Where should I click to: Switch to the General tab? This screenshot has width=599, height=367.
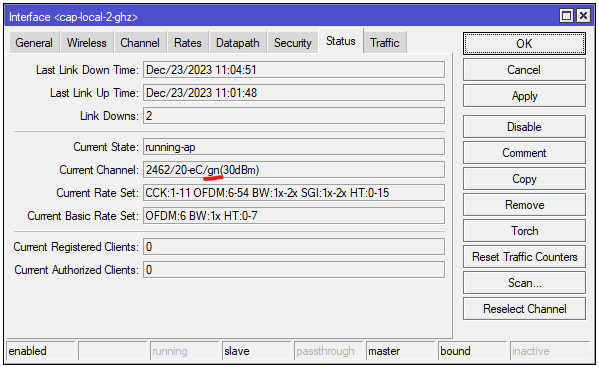point(34,43)
